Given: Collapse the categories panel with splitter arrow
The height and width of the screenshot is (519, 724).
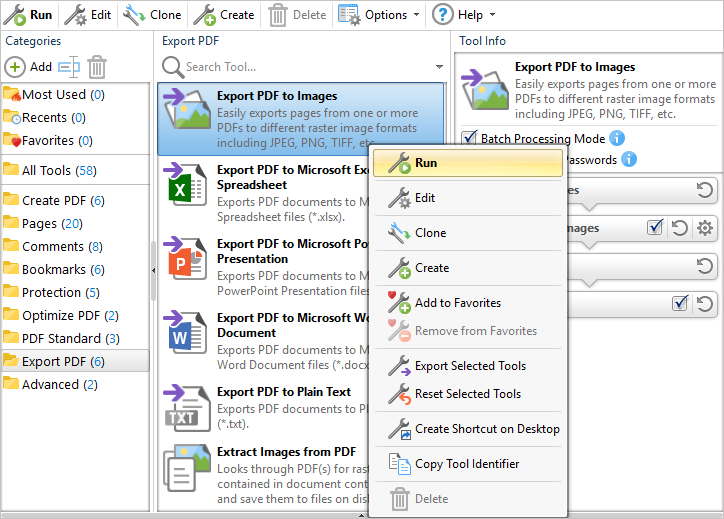Looking at the screenshot, I should tap(153, 271).
